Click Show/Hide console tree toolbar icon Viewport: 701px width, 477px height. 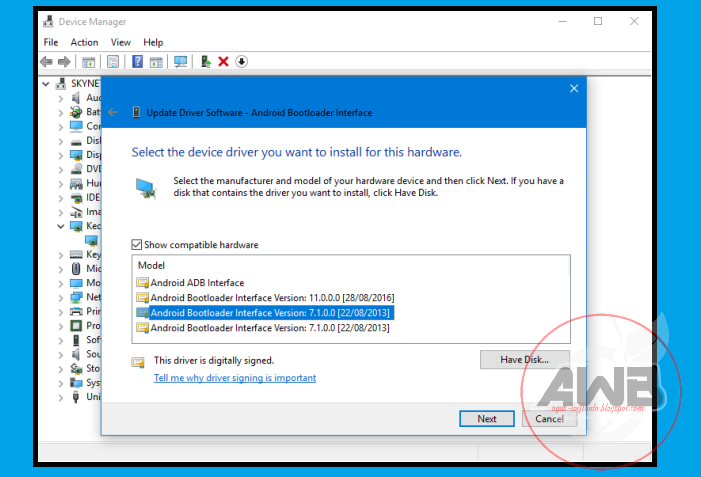89,62
